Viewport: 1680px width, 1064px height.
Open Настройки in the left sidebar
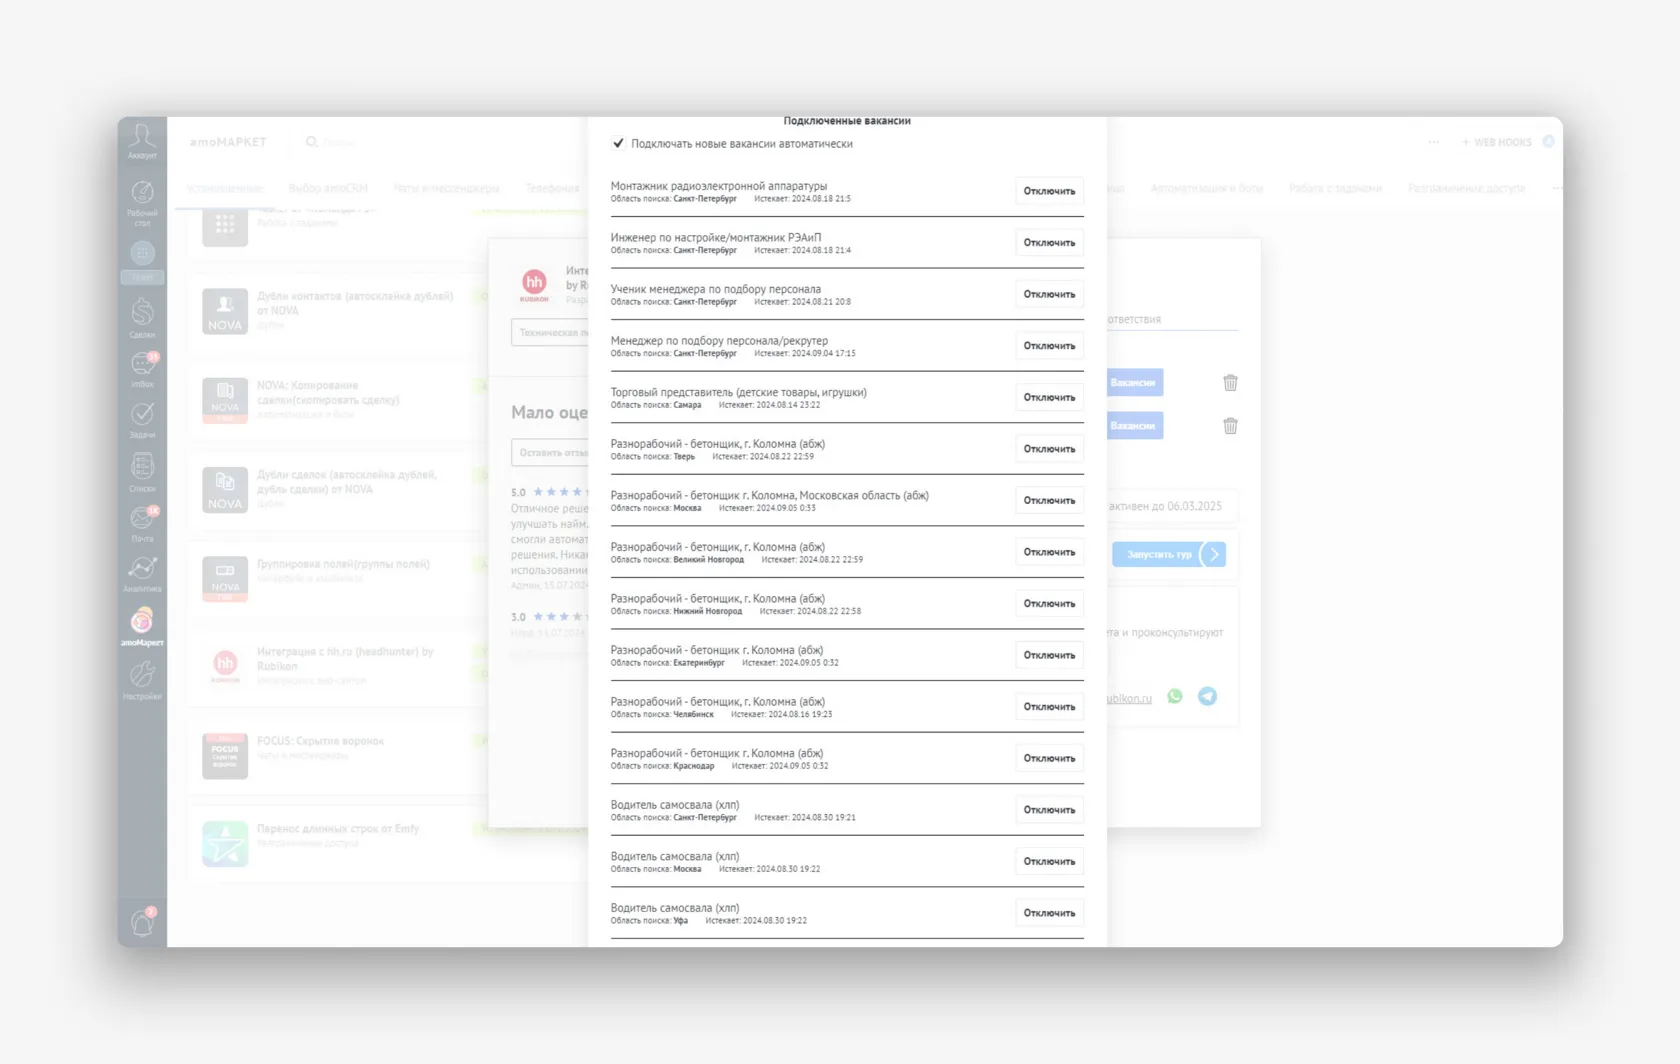142,679
